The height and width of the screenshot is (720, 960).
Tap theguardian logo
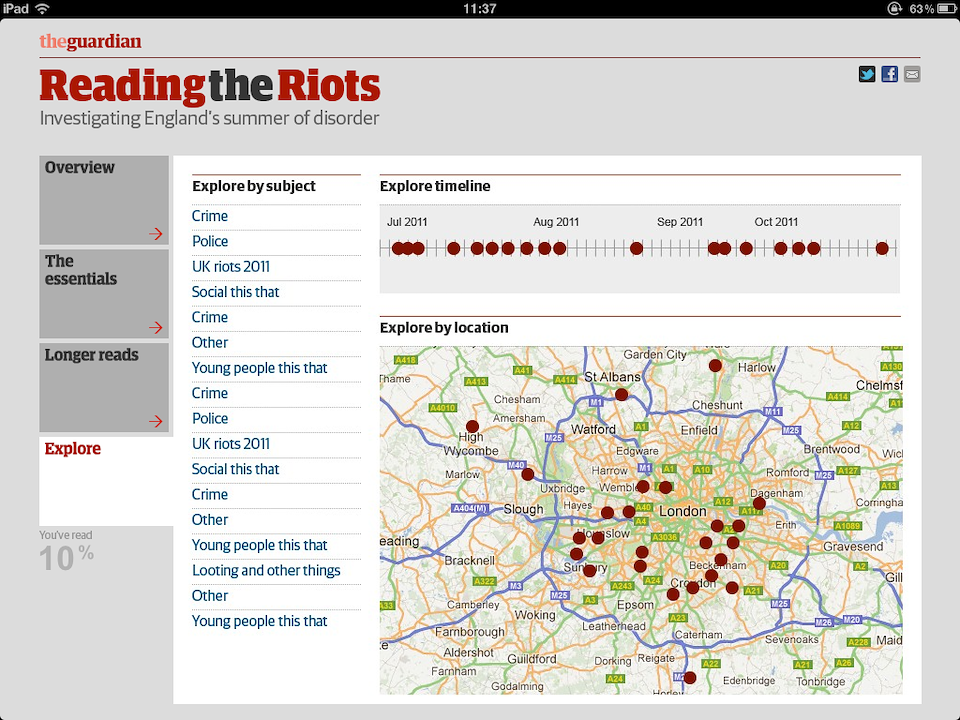tap(91, 41)
